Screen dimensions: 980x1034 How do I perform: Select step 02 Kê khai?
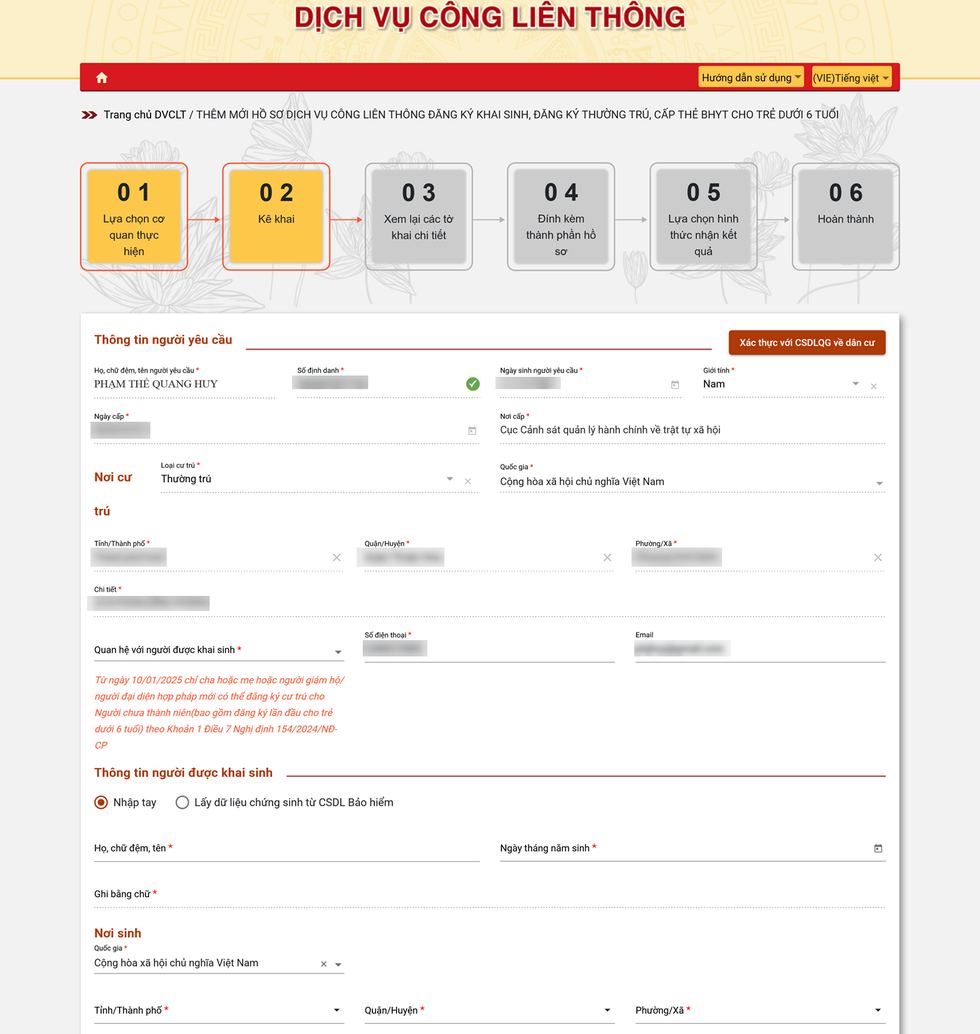coord(276,217)
